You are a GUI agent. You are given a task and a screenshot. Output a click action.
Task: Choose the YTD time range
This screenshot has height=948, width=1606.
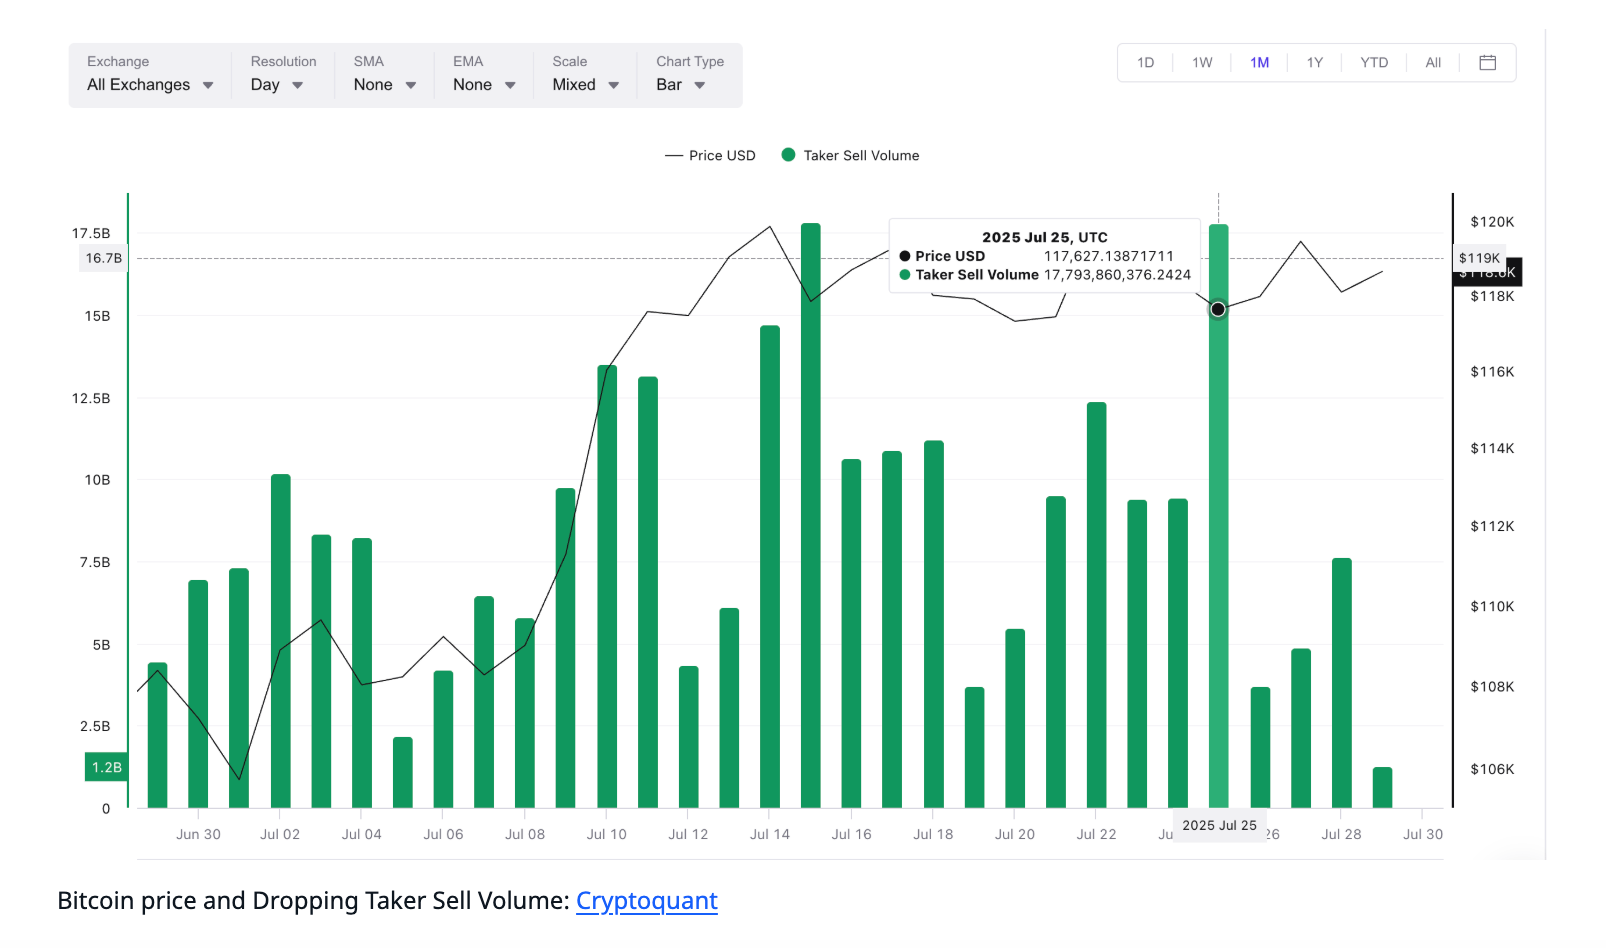pos(1373,63)
